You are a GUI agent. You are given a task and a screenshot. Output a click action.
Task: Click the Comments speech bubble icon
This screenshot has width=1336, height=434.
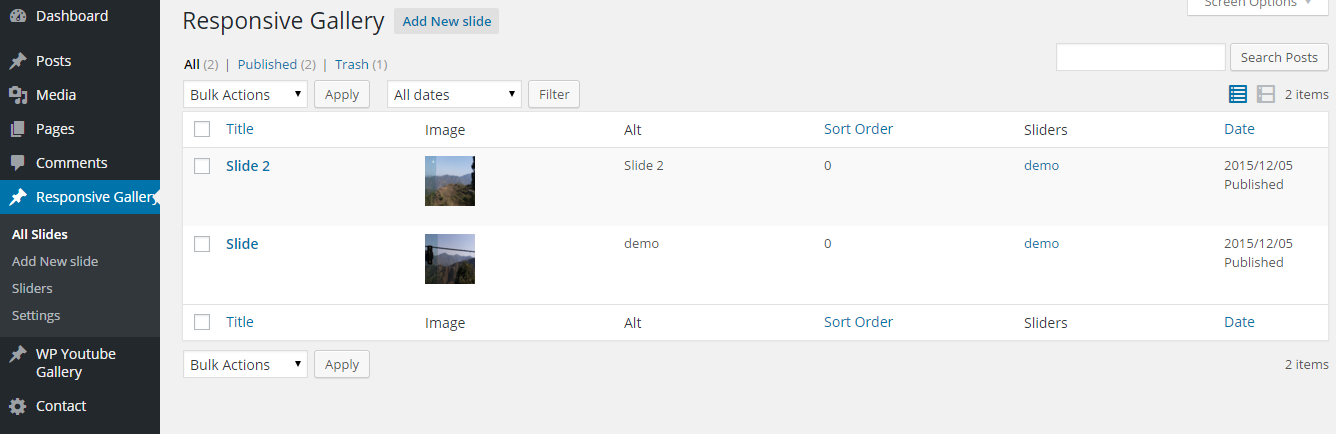(x=17, y=163)
